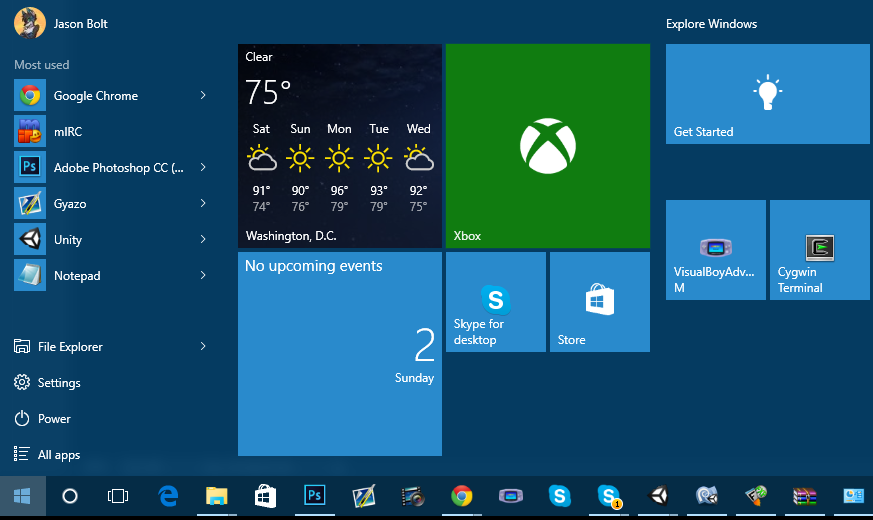Open the Calendar tile showing Sunday 2

click(x=340, y=354)
